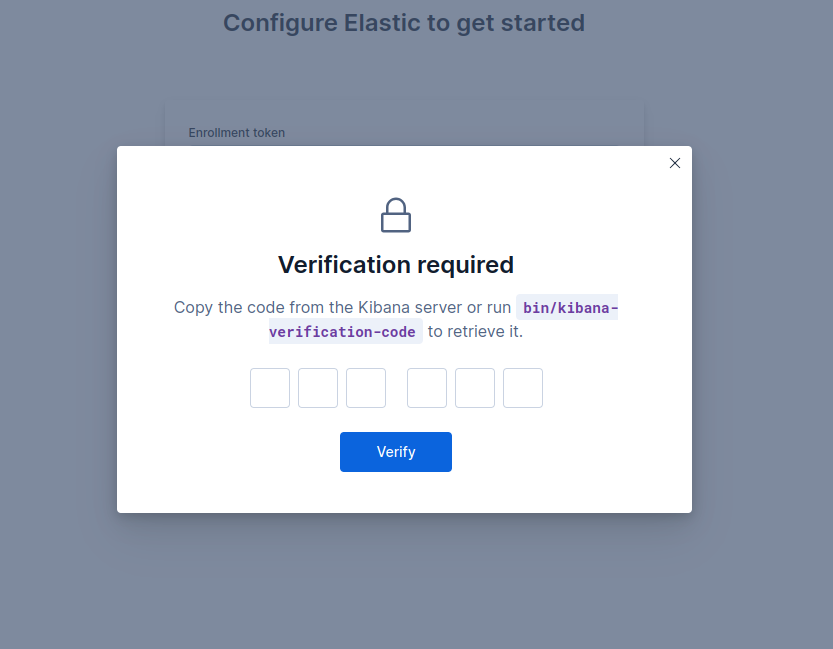Click the padlock shackle graphic
Viewport: 833px width, 649px height.
coord(395,203)
